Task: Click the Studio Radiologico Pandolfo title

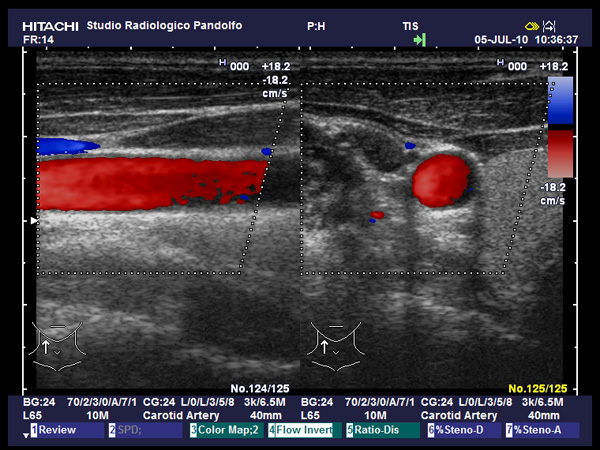Action: coord(164,26)
